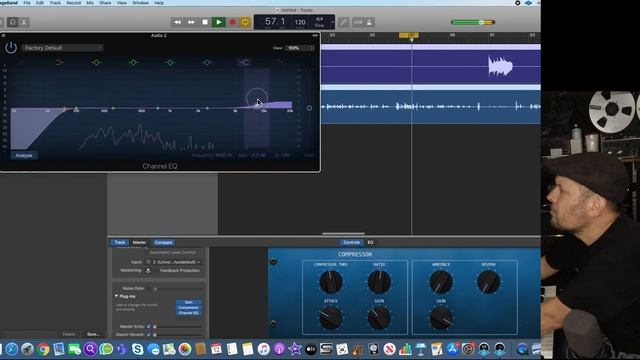The image size is (640, 360).
Task: Select the Track tab in Smart Controls
Action: point(120,242)
